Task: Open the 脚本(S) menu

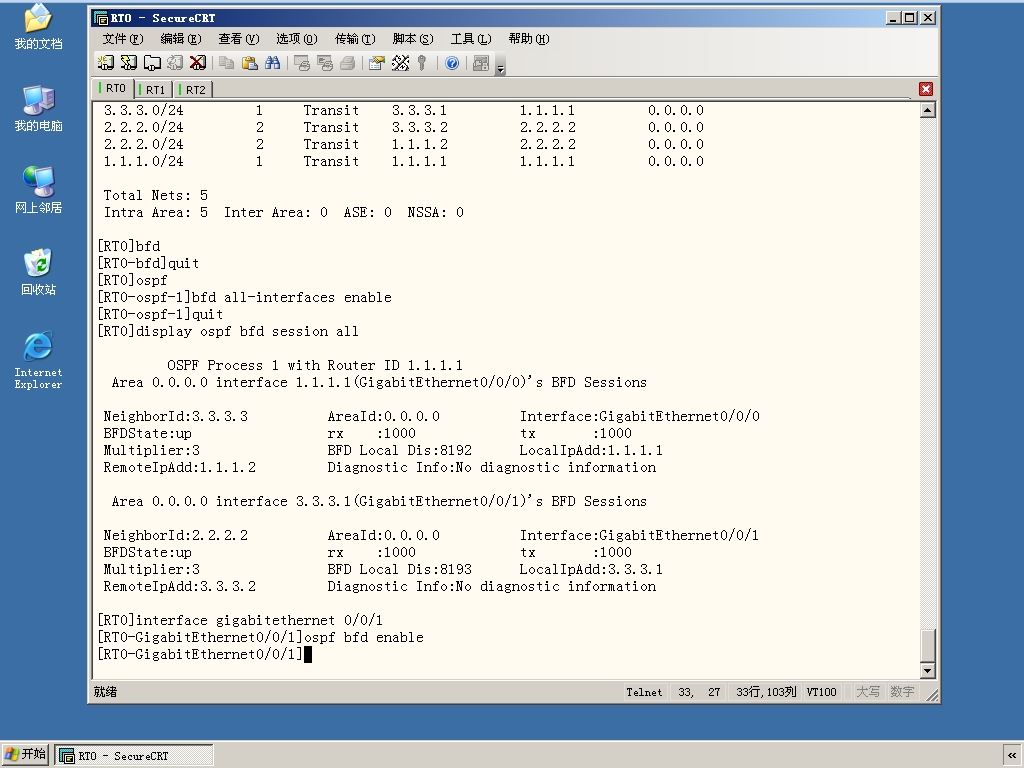Action: click(x=413, y=39)
